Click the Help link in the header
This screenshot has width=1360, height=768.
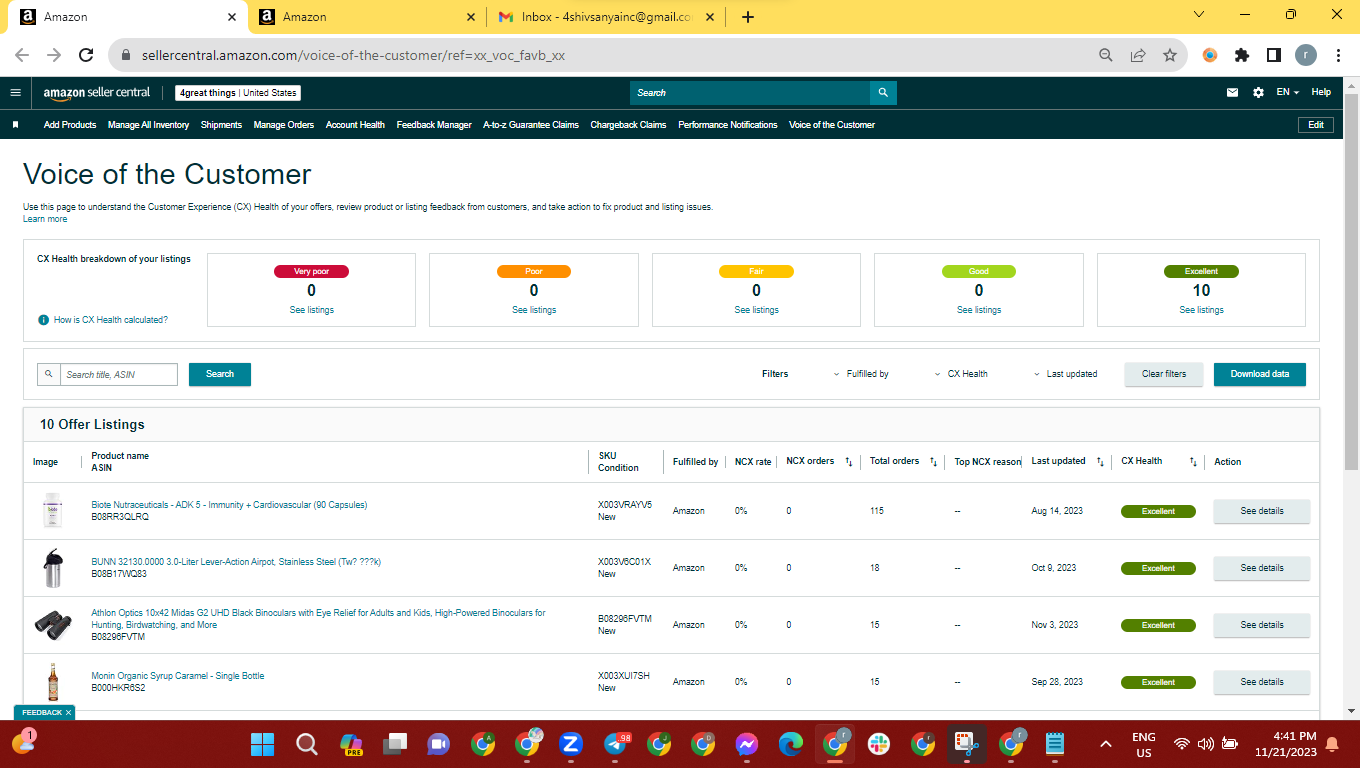pos(1321,92)
